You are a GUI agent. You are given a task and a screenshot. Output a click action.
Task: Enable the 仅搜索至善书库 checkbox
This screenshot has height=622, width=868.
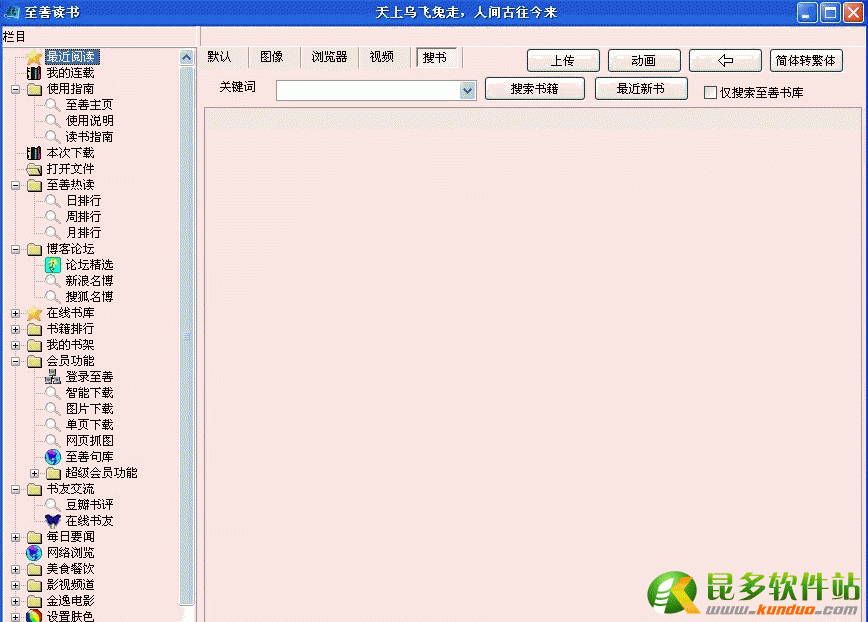click(710, 92)
